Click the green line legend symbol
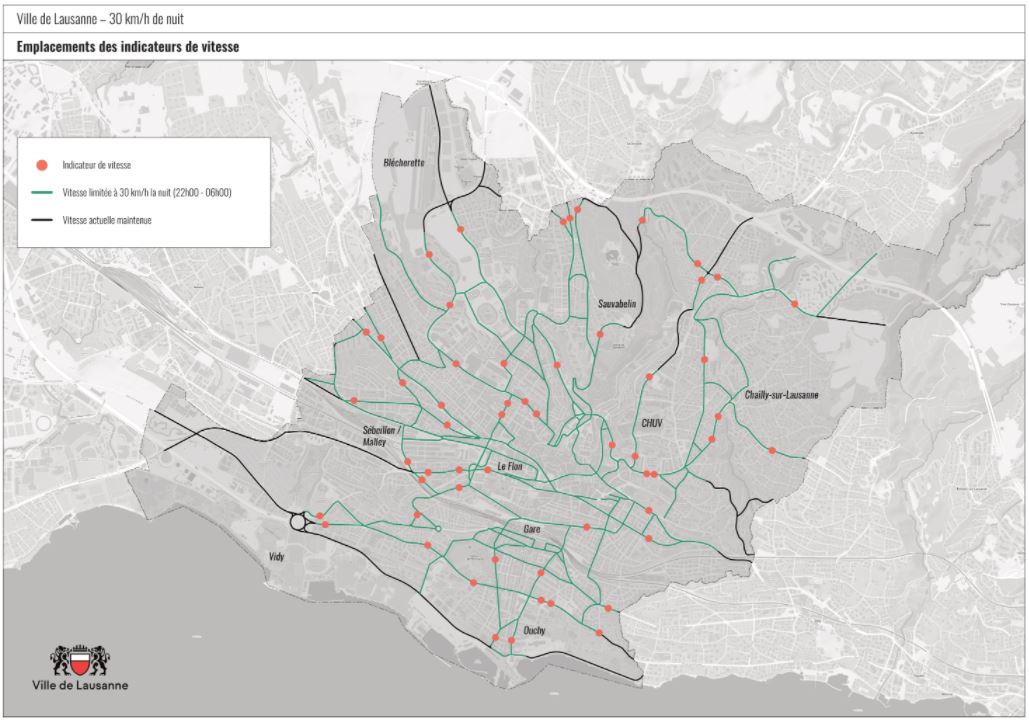The width and height of the screenshot is (1029, 722). pos(41,193)
